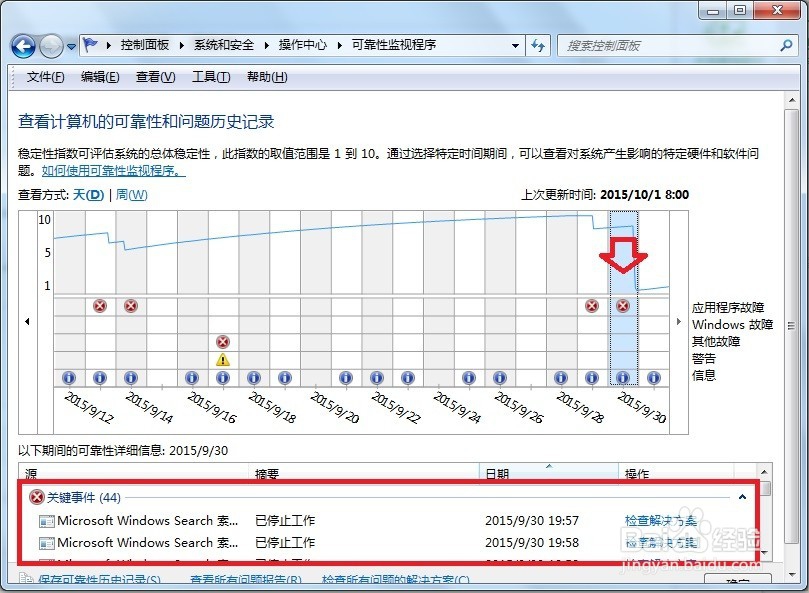Screen dimensions: 809x593
Task: Select information icon for 2015/9/12
Action: point(69,378)
